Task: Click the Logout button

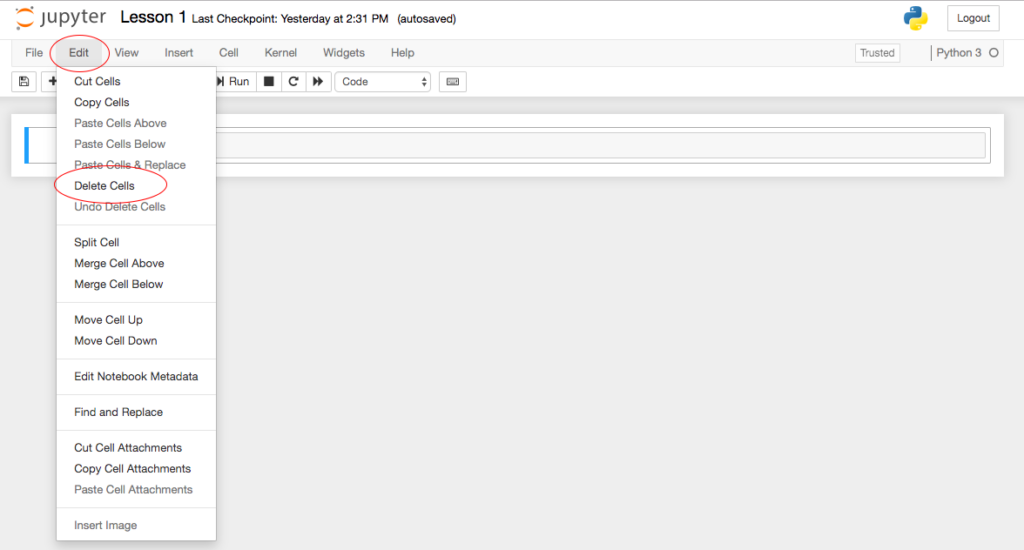Action: click(972, 18)
